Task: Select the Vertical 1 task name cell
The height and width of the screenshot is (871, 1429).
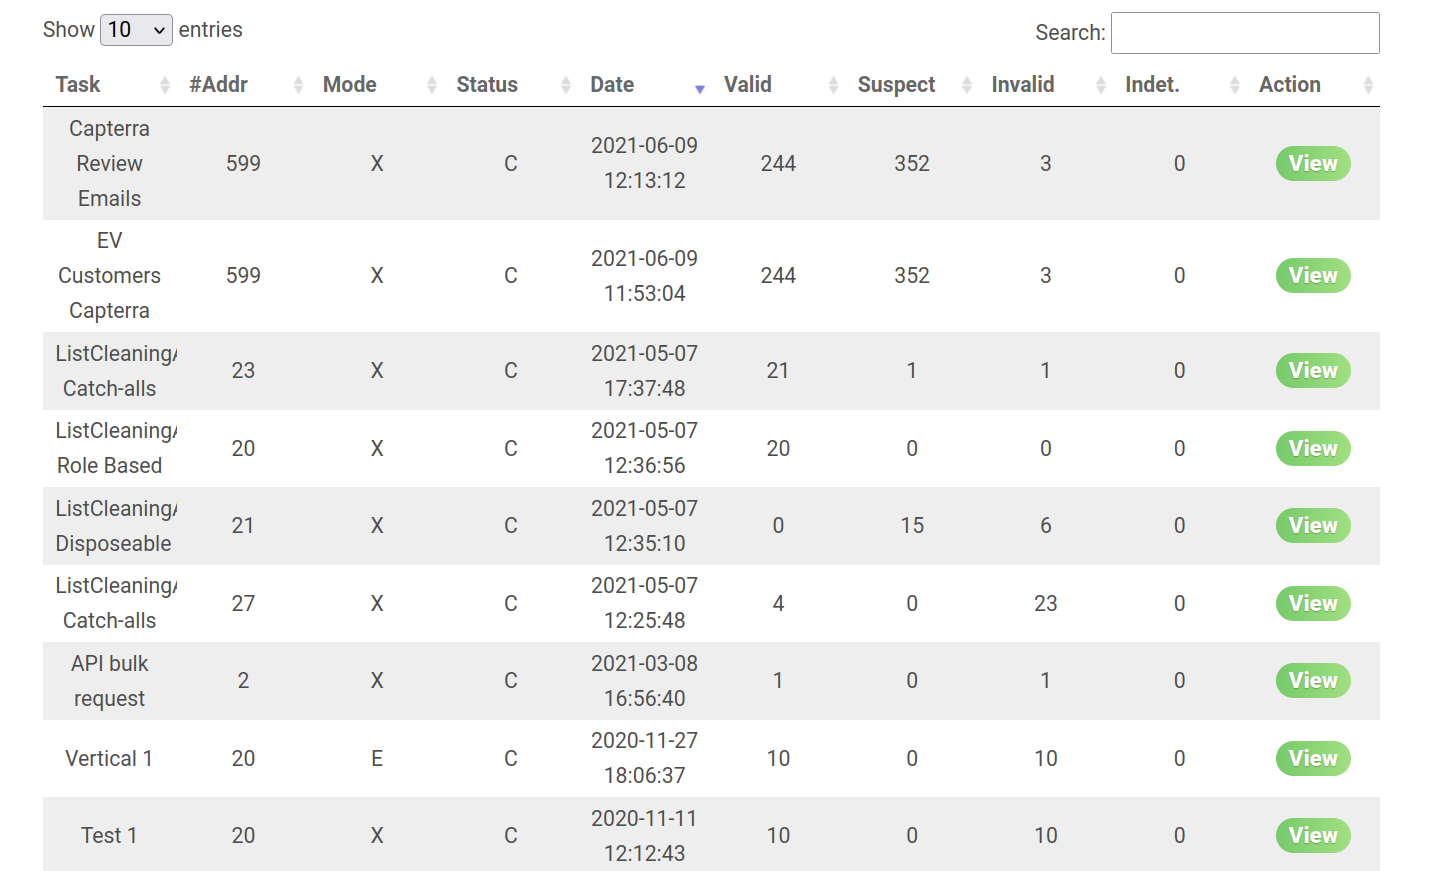Action: click(x=109, y=759)
